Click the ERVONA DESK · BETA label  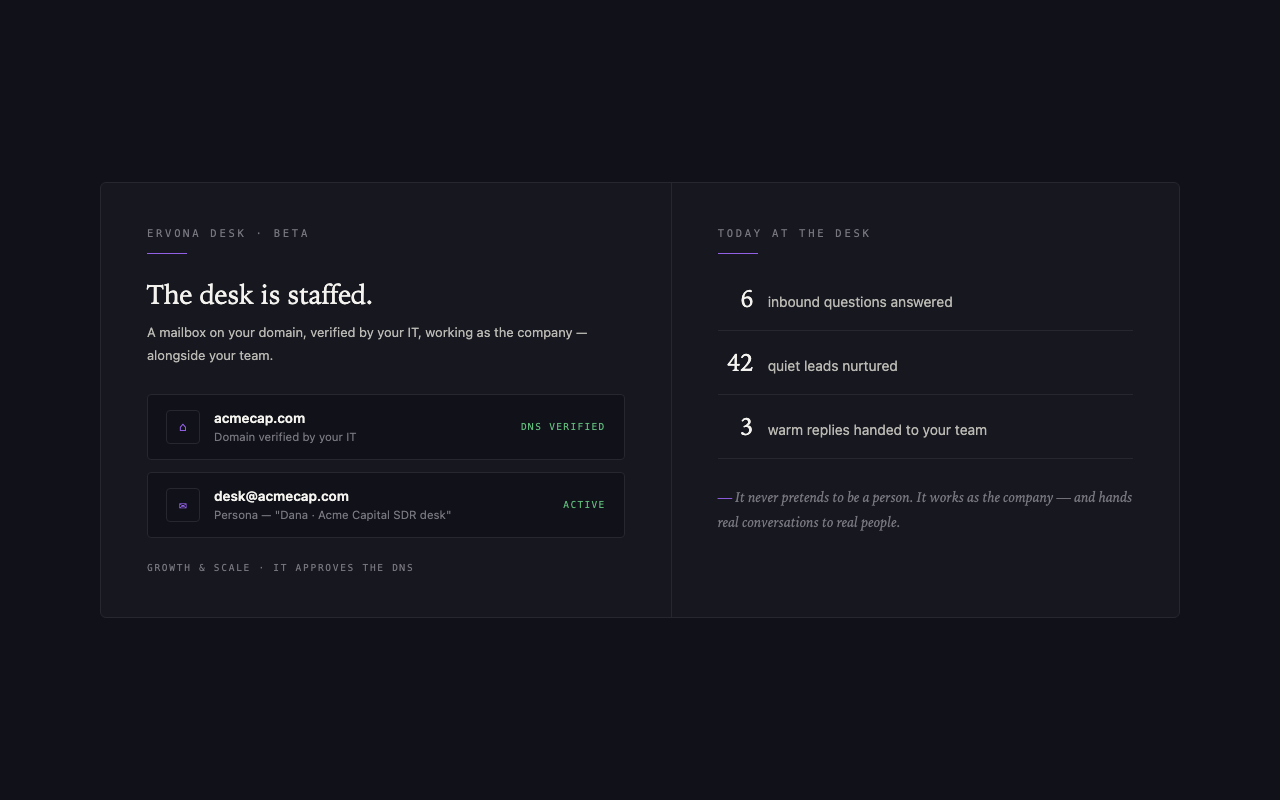228,233
